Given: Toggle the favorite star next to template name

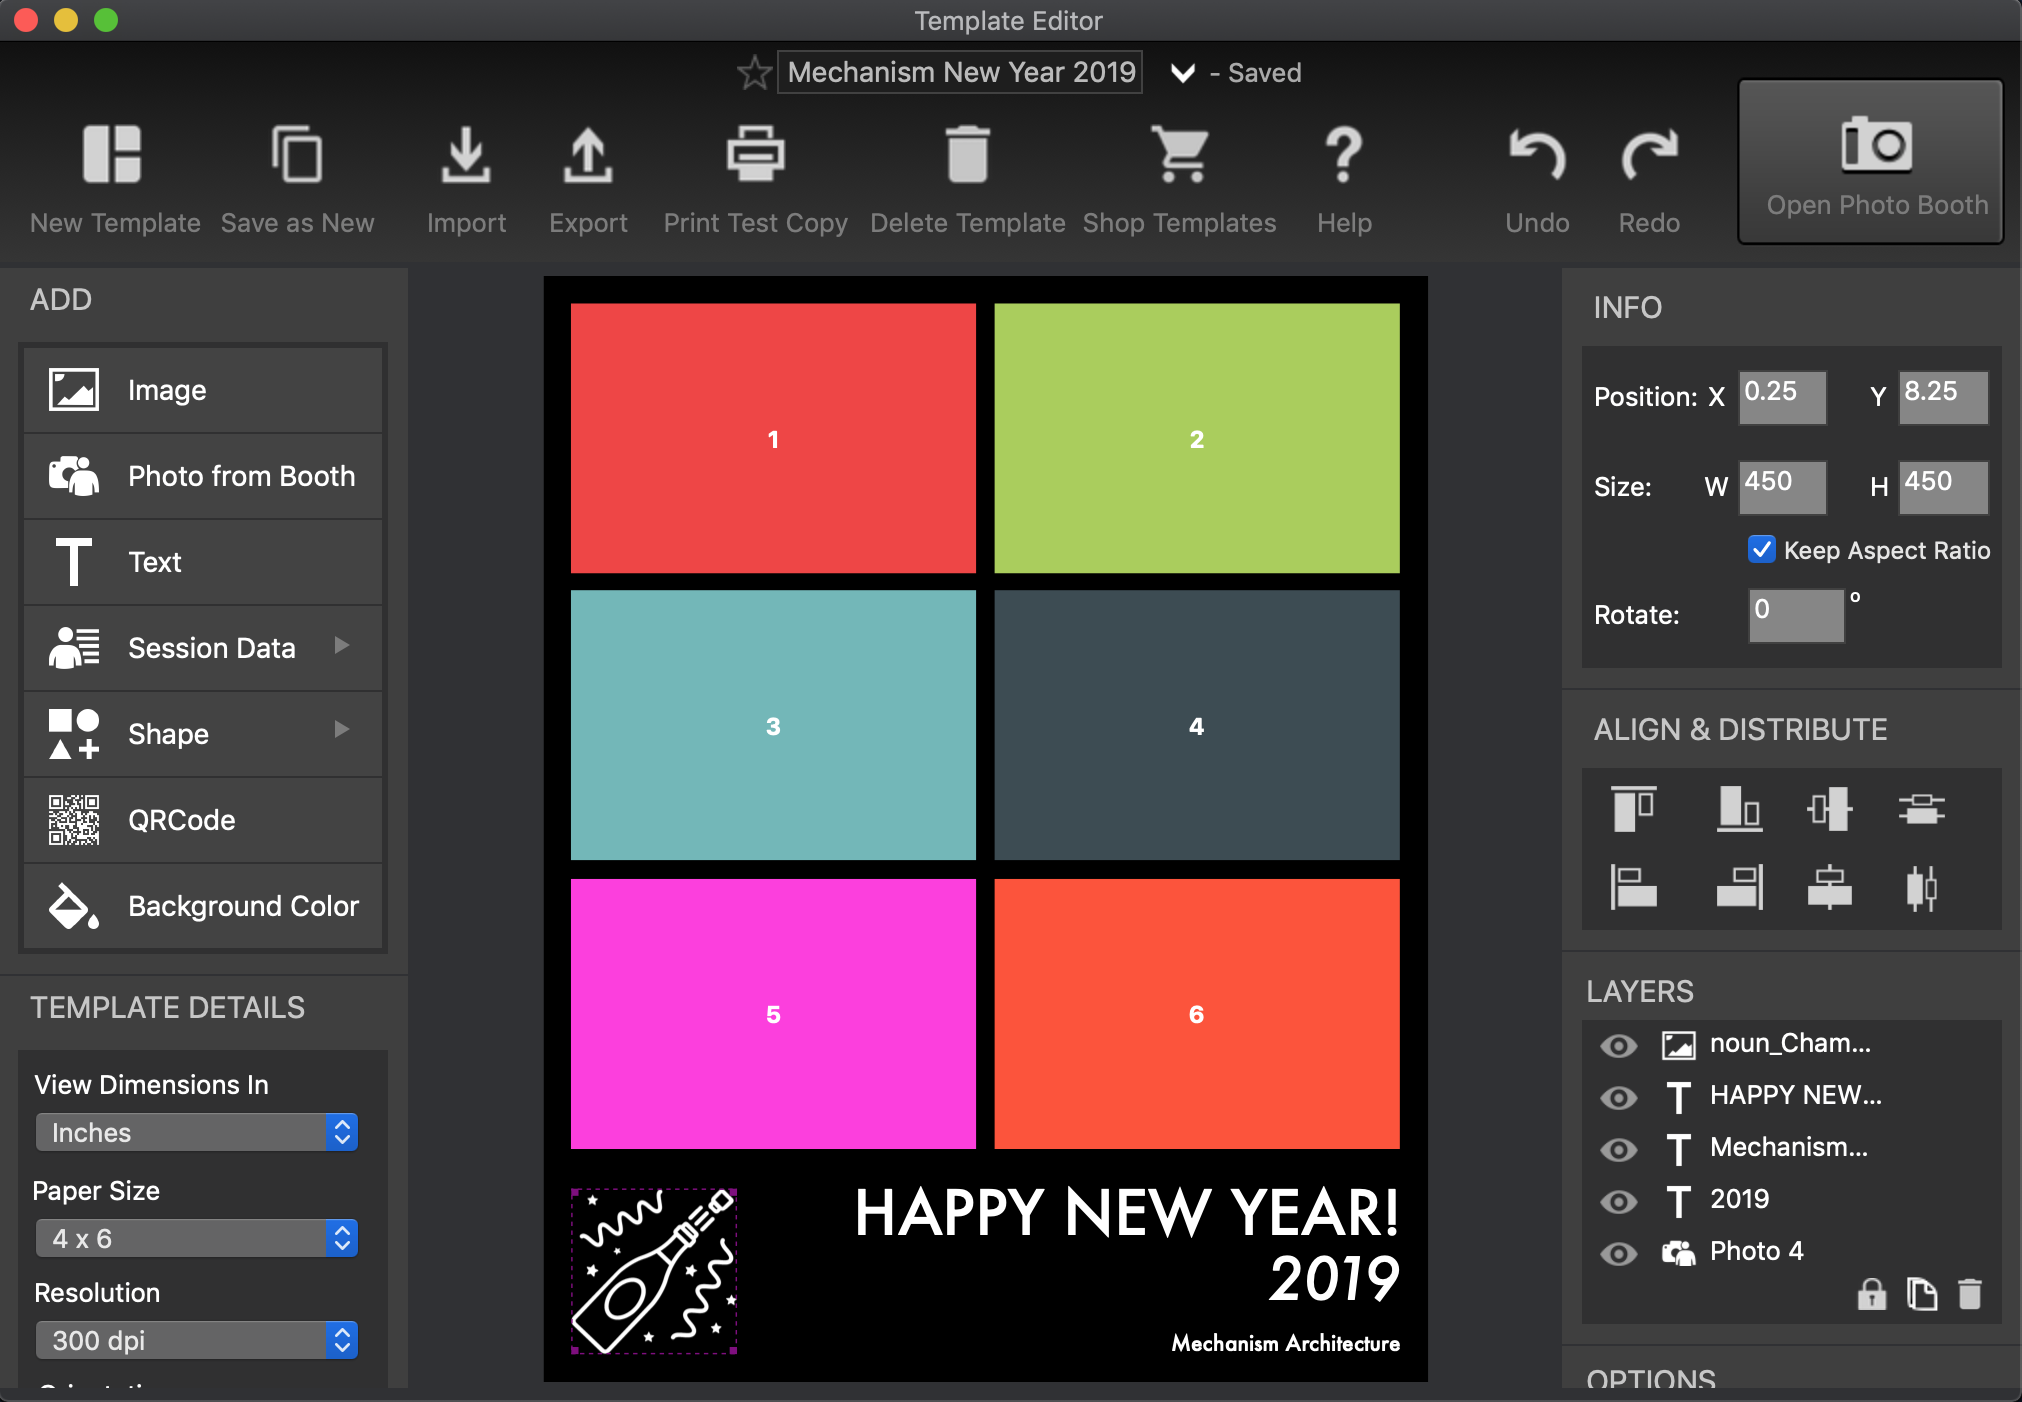Looking at the screenshot, I should (754, 73).
